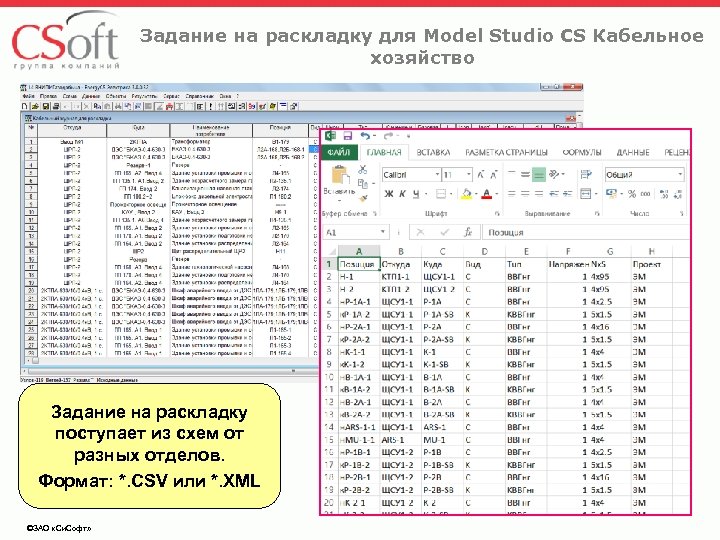Image resolution: width=720 pixels, height=540 pixels.
Task: Click the Print icon in EnergyCS toolbar
Action: 56,106
